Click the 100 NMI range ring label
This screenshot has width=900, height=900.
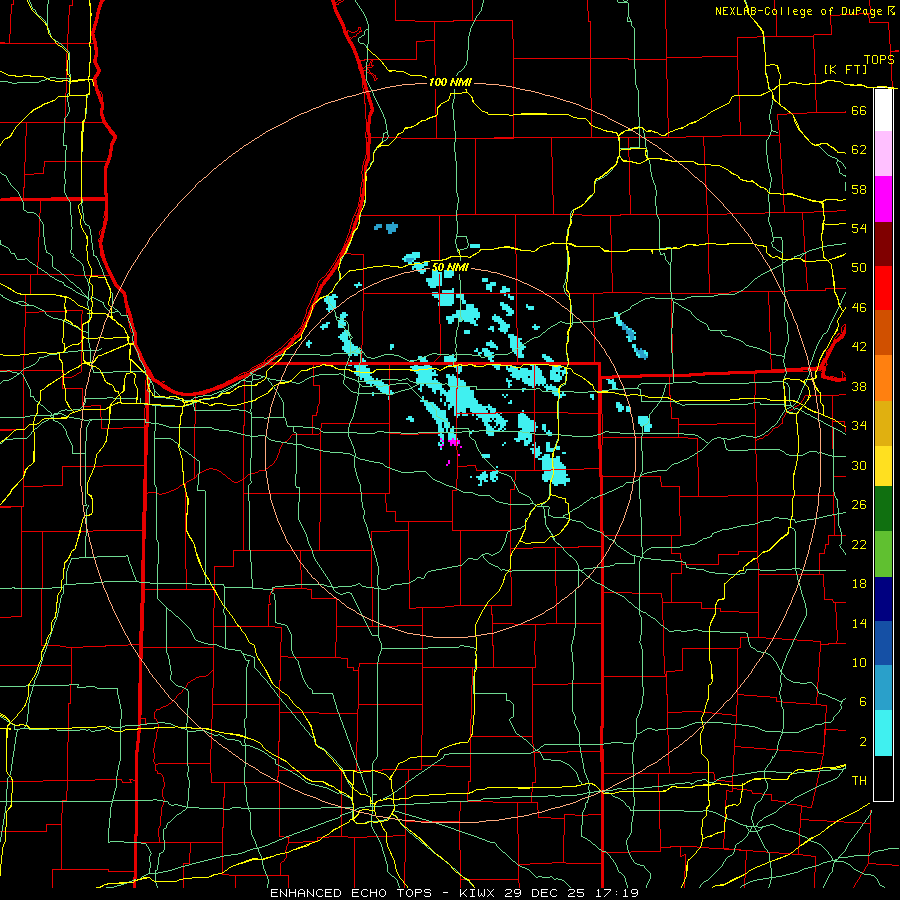[450, 82]
